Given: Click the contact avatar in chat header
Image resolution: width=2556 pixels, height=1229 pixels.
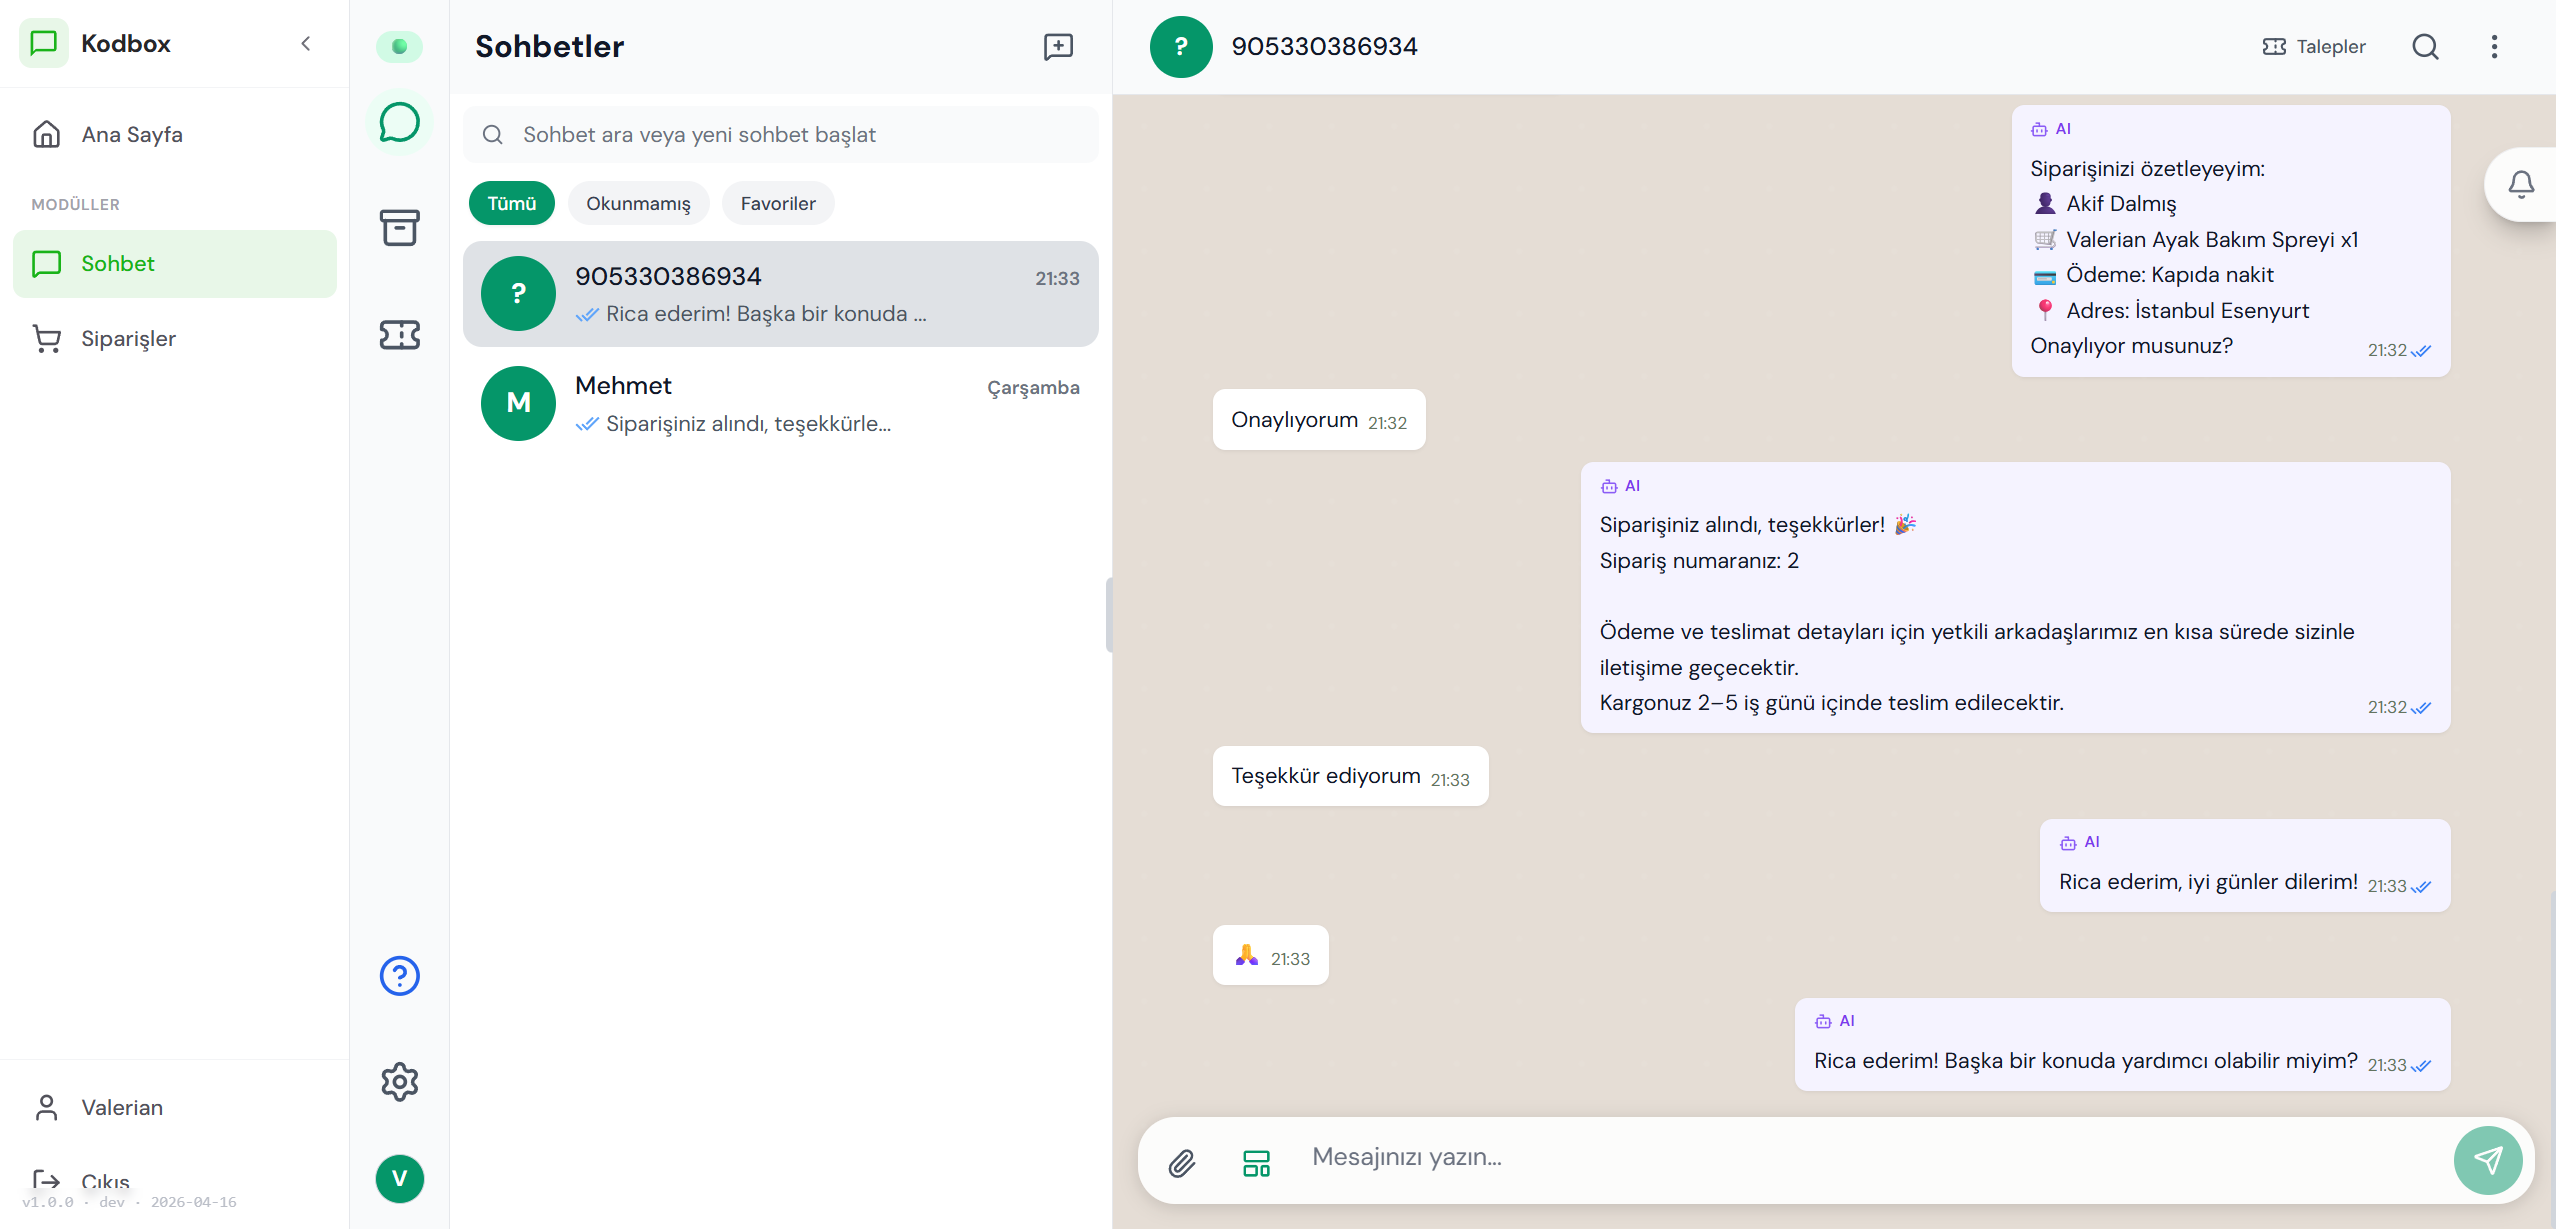Looking at the screenshot, I should point(1181,46).
